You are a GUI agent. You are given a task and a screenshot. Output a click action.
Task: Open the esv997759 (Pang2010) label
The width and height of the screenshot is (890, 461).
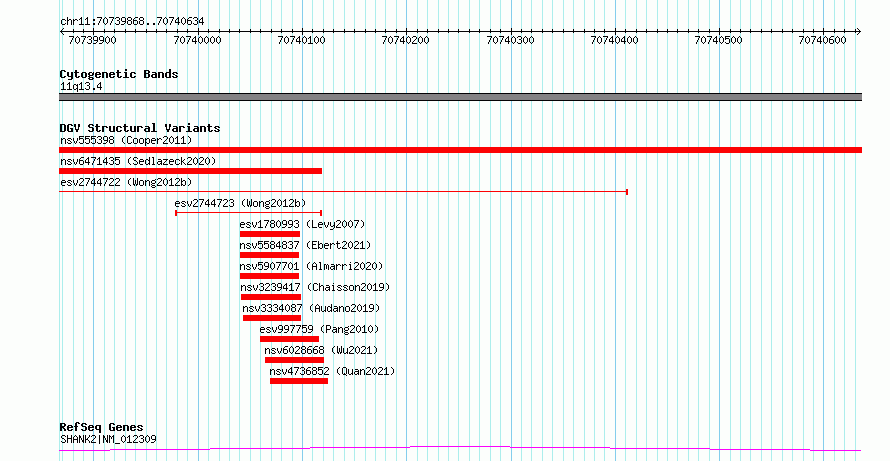tap(319, 329)
